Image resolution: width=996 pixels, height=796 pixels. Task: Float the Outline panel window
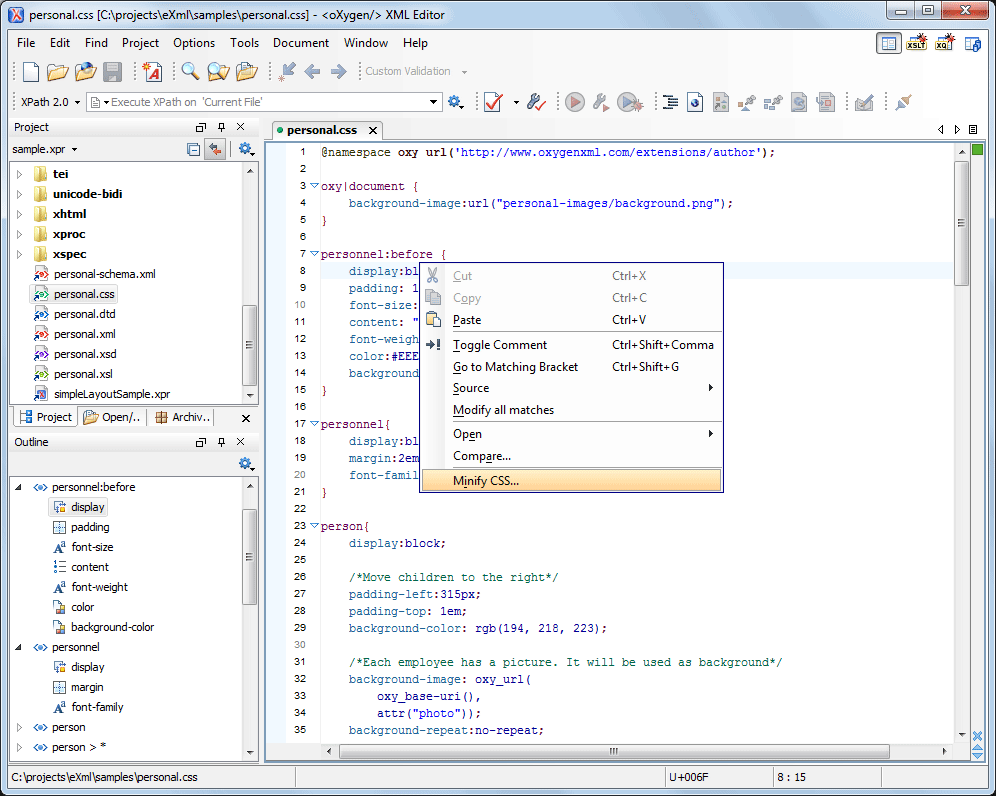pos(201,442)
